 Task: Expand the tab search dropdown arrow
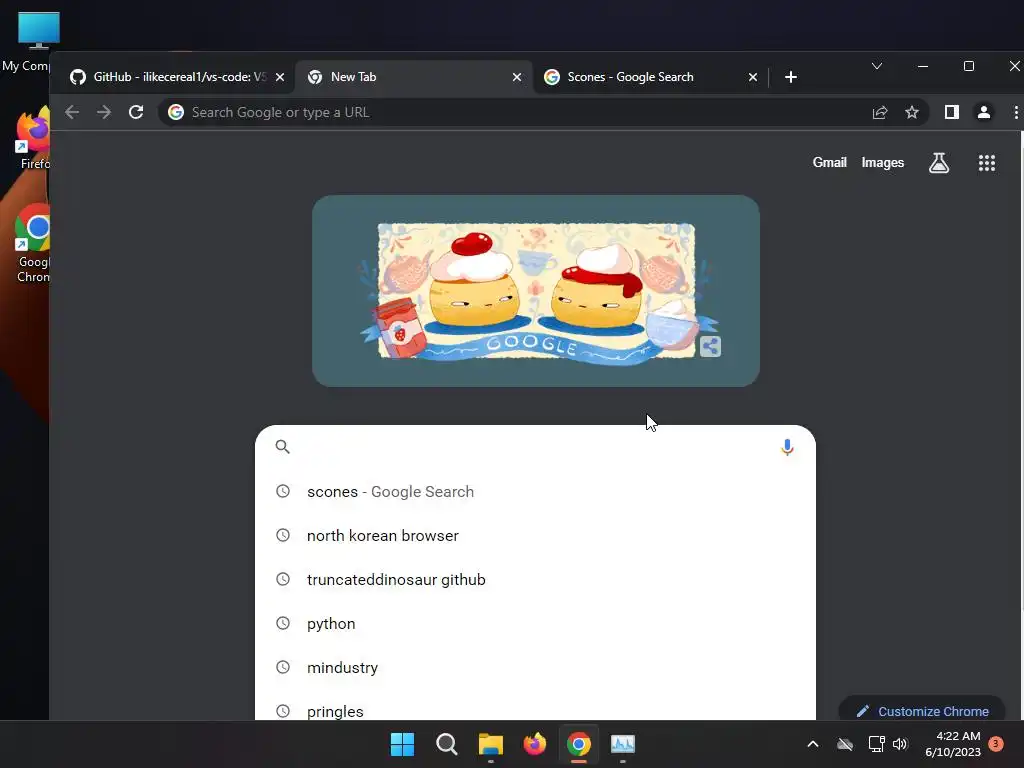coord(876,66)
